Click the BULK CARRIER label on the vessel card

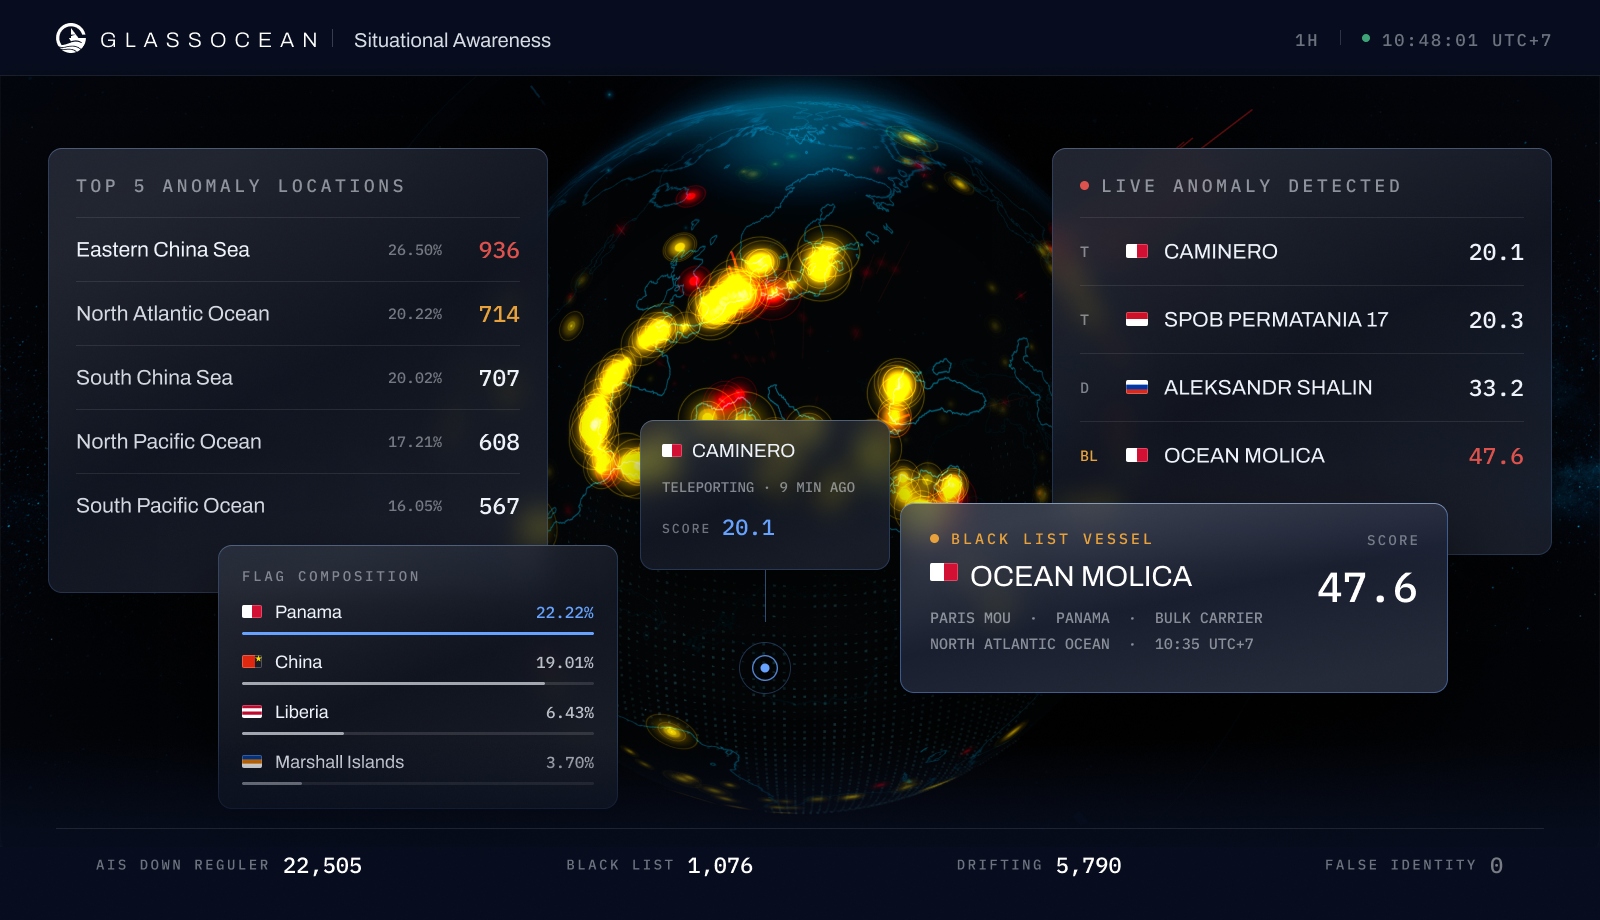click(1209, 618)
